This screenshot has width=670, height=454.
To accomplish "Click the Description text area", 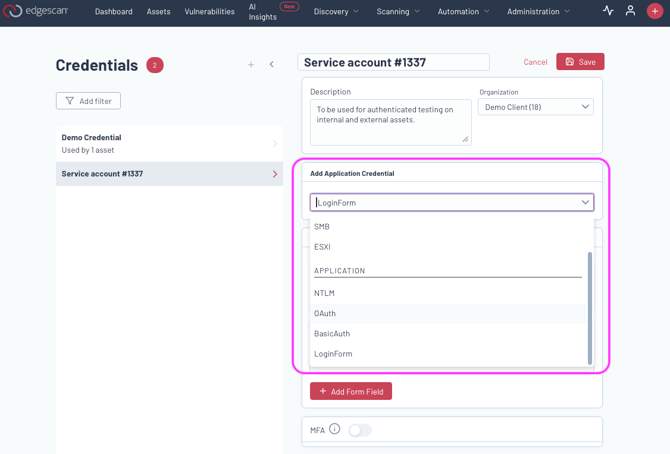I will point(389,121).
